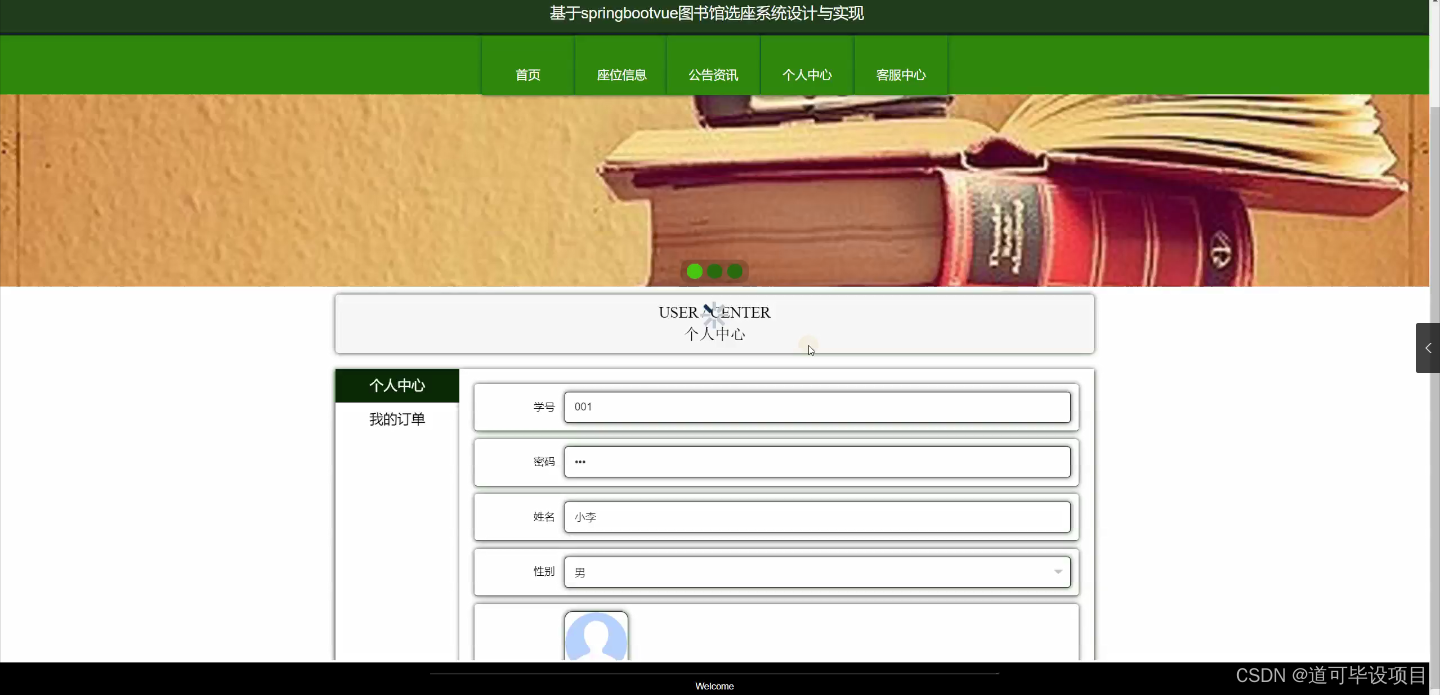Screen dimensions: 1440x695
Task: Expand the side panel chevron arrow
Action: (1428, 348)
